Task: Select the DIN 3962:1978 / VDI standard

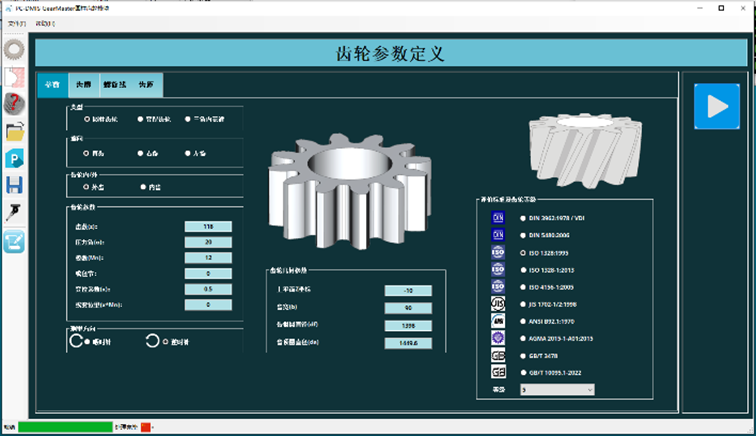Action: 523,217
